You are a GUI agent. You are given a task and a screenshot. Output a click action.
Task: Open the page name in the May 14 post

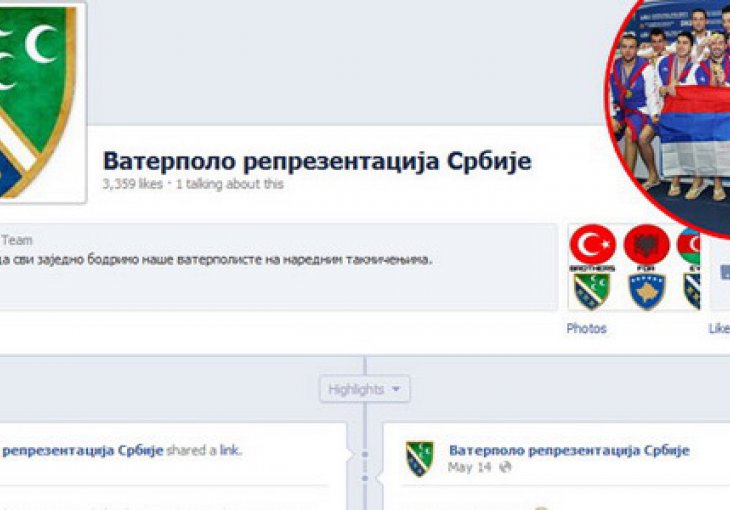569,450
